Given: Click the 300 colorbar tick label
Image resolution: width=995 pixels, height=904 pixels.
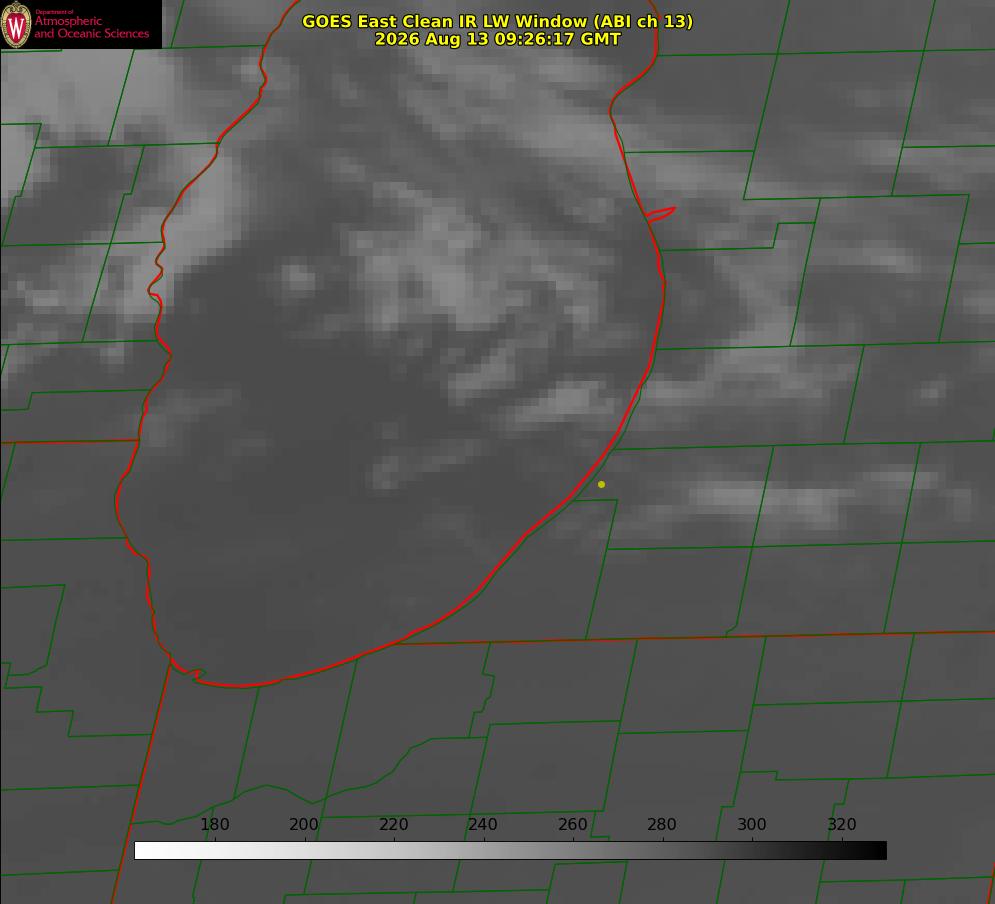Looking at the screenshot, I should tap(752, 824).
